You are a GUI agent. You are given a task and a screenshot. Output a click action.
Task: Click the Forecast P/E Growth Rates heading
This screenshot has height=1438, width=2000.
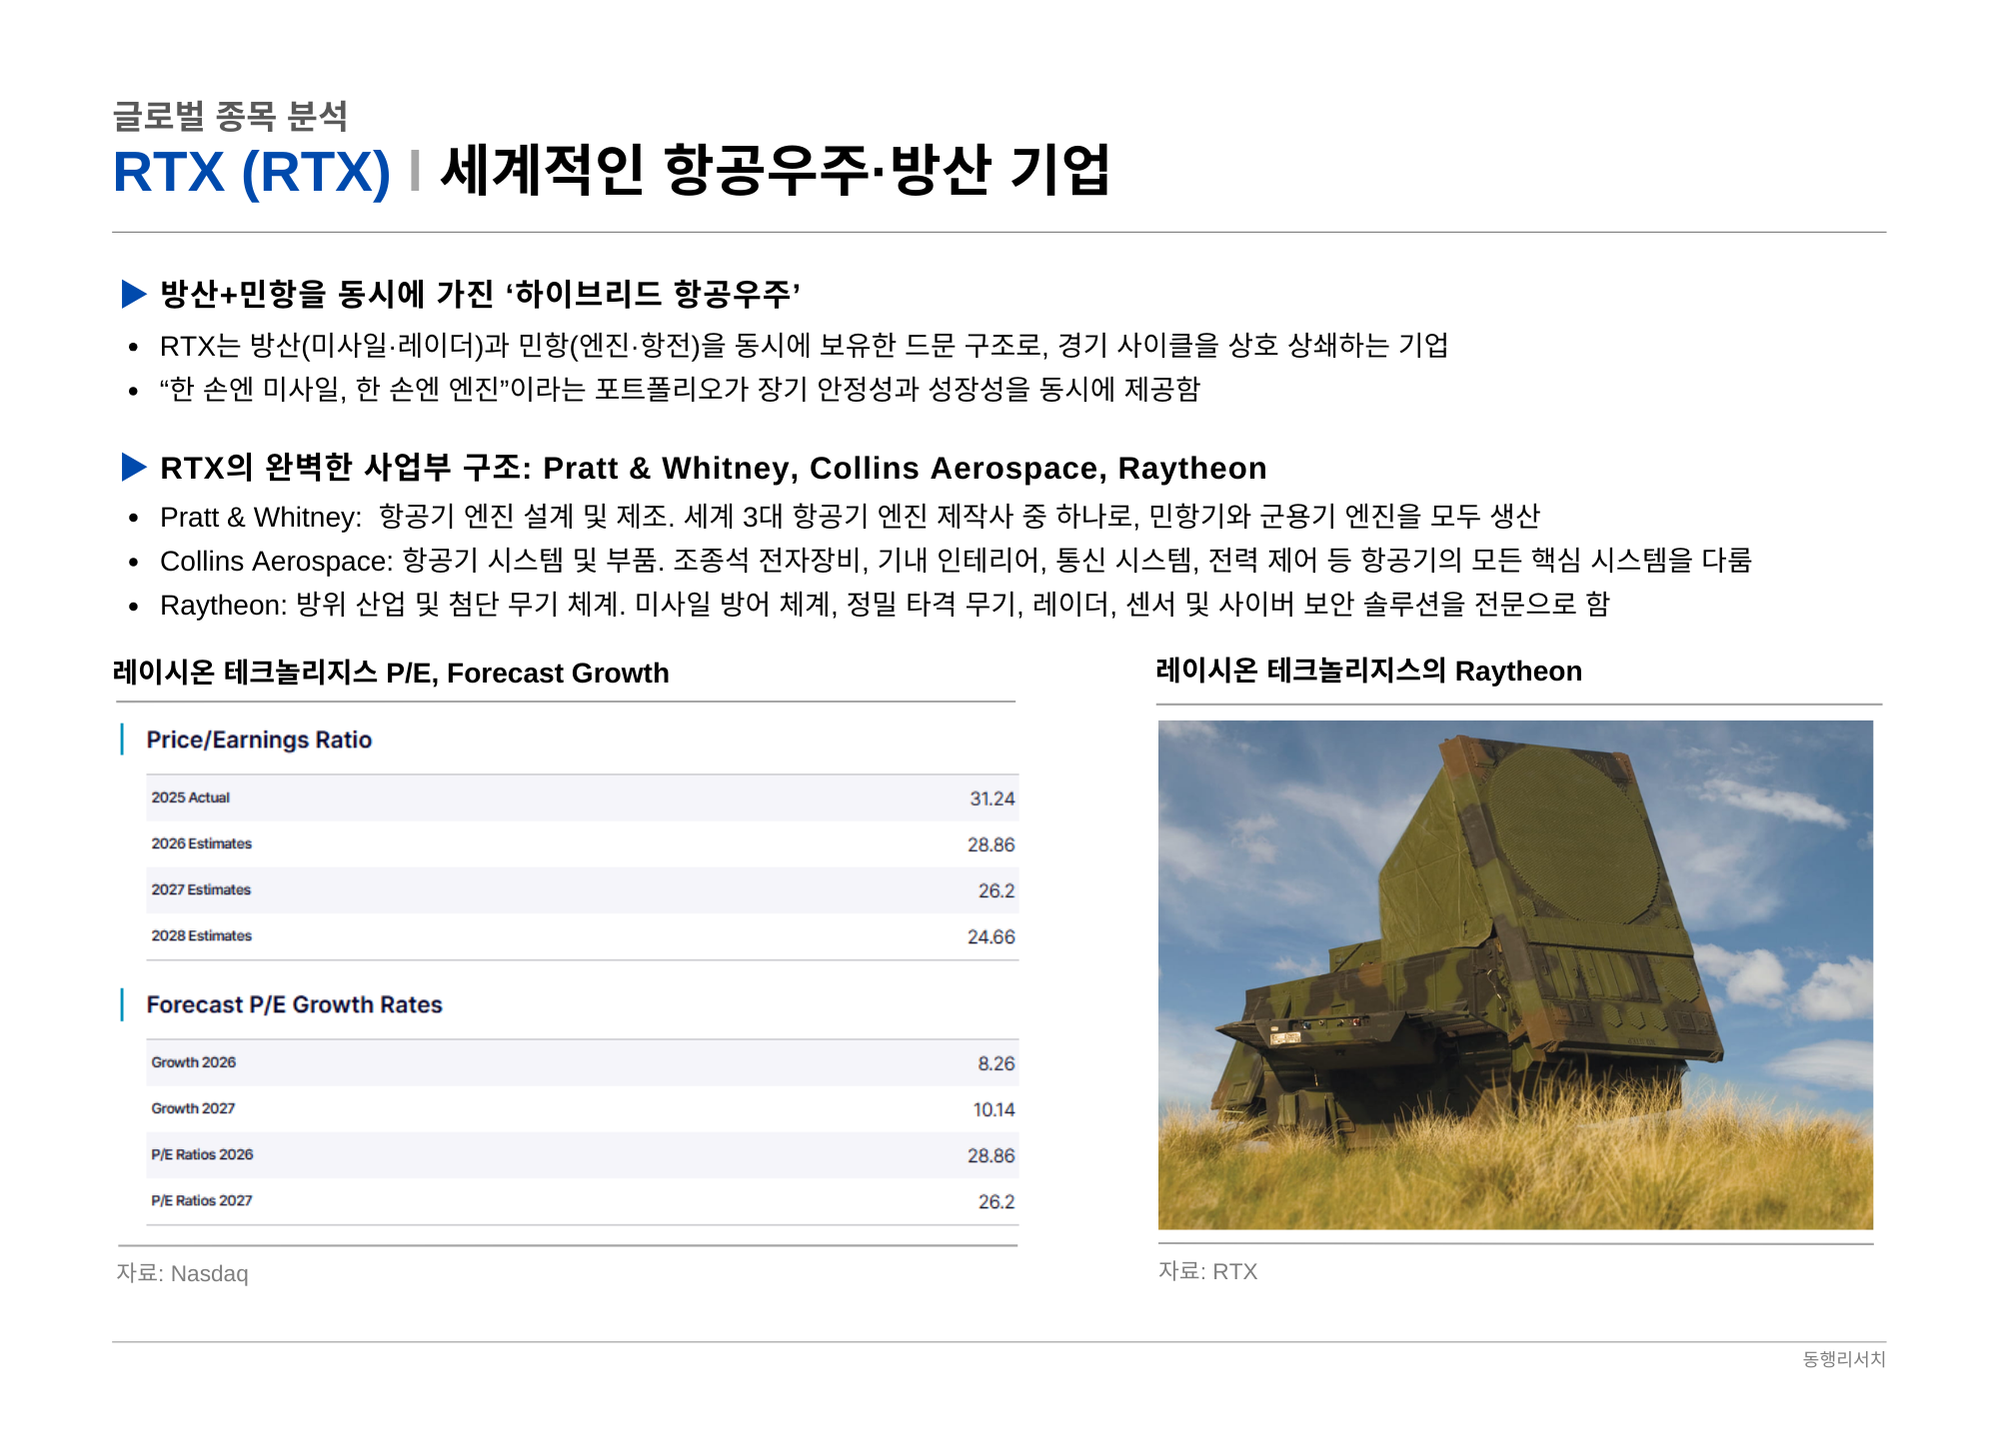pyautogui.click(x=294, y=1005)
